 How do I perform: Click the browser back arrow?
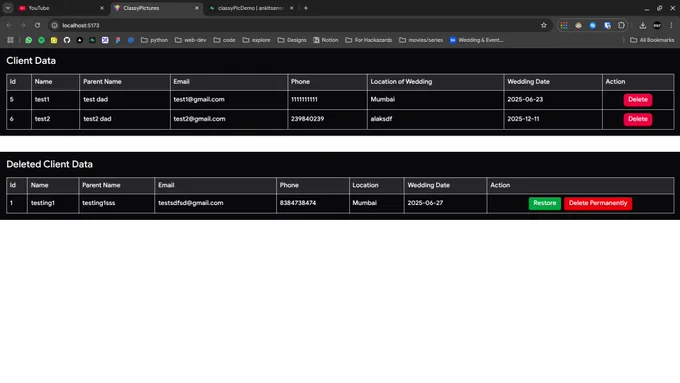(x=9, y=26)
